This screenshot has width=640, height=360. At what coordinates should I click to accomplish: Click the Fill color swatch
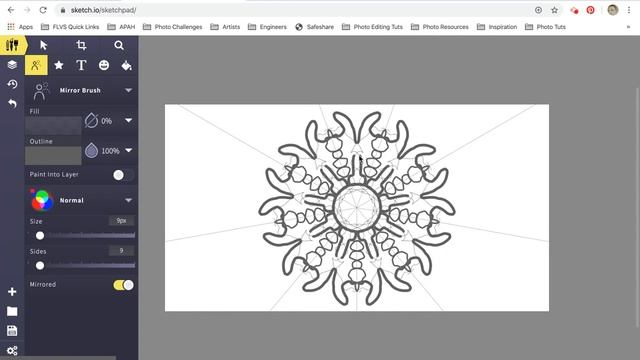tap(53, 125)
